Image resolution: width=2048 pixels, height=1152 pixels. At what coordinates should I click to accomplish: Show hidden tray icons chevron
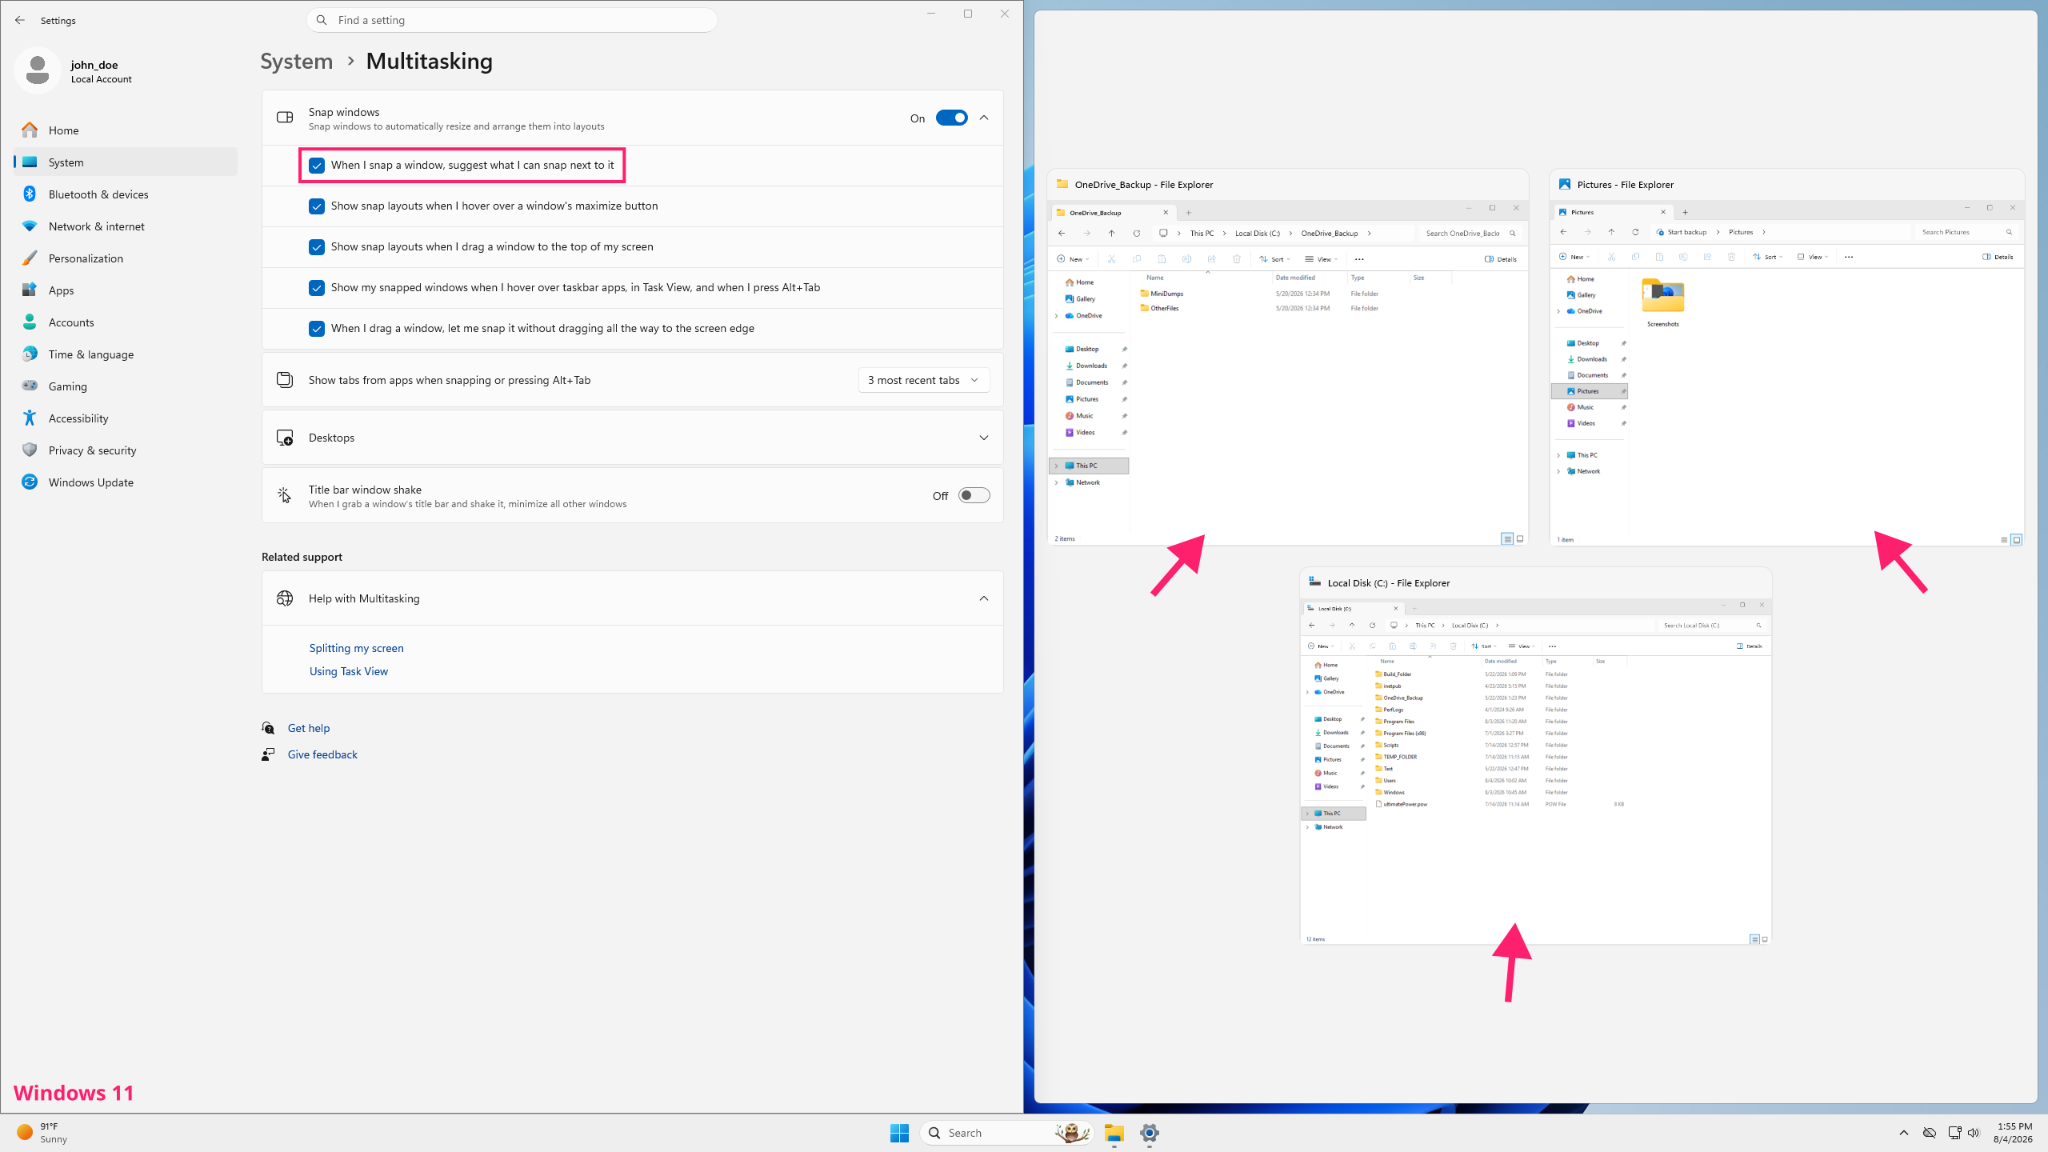click(x=1903, y=1133)
